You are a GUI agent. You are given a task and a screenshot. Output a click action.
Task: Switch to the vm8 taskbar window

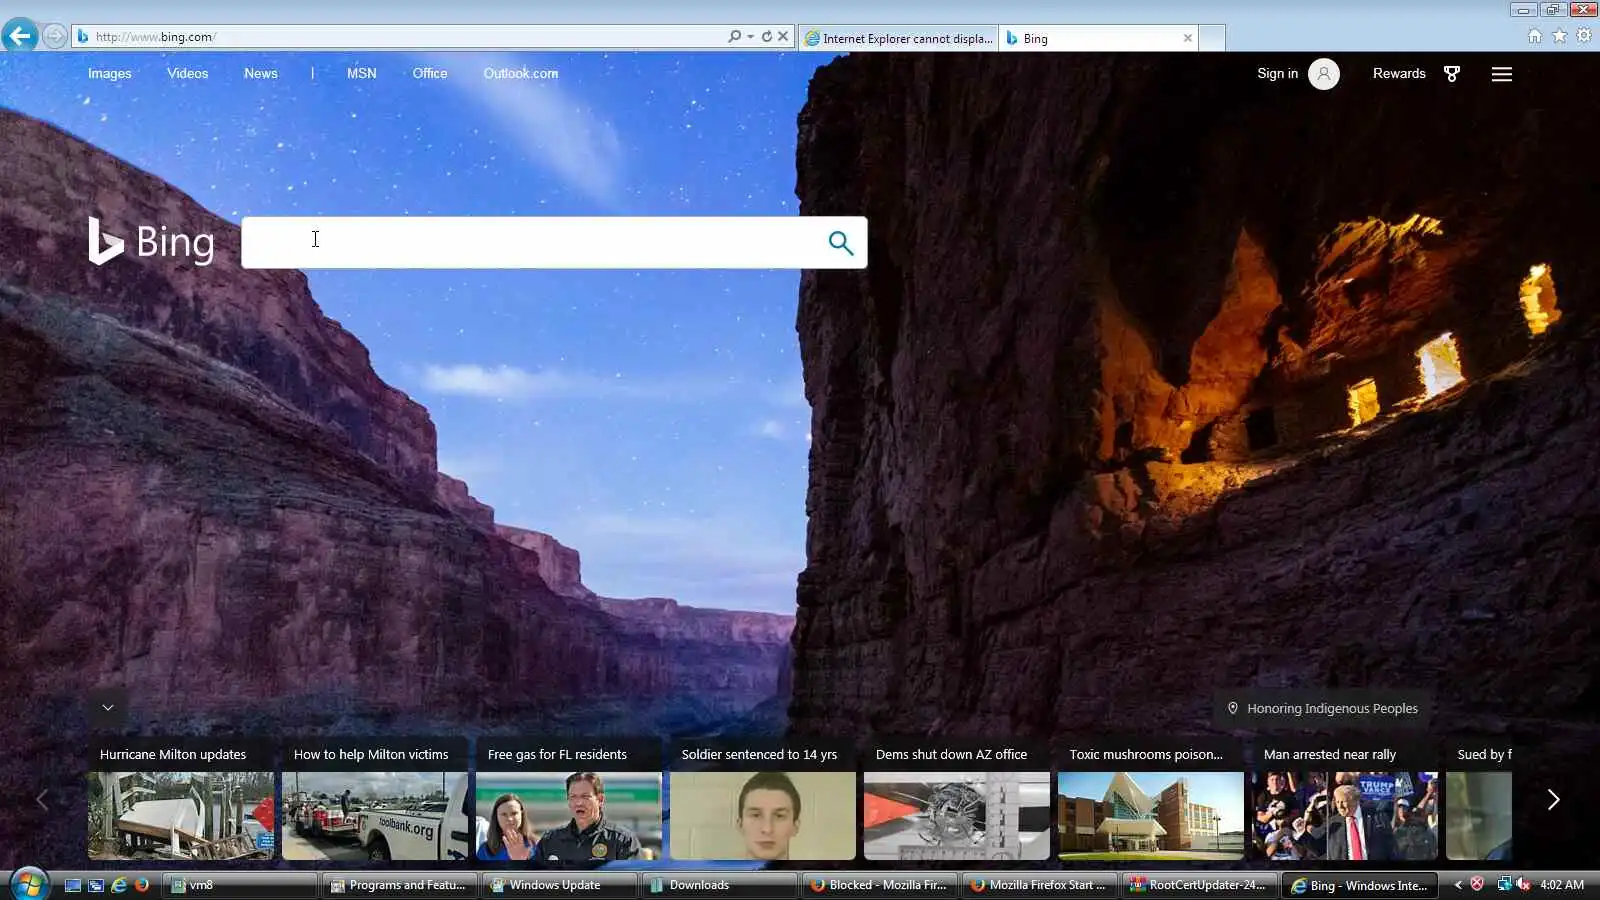click(239, 885)
